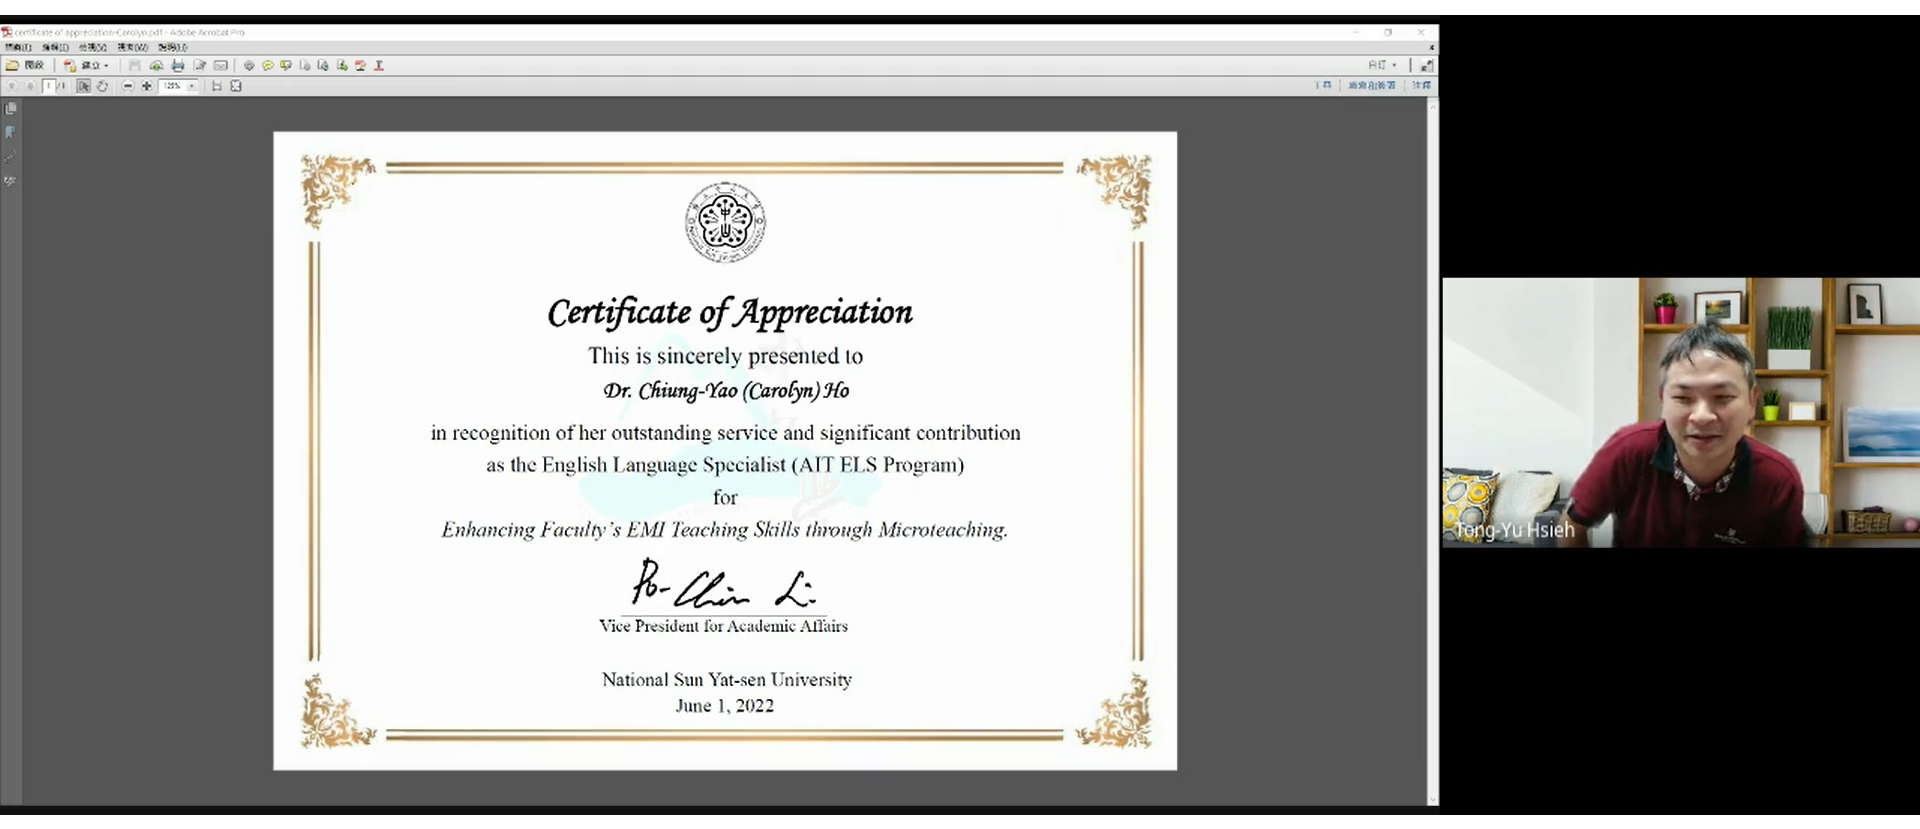Click the fit width scrolling icon
This screenshot has width=1920, height=829.
coord(217,86)
